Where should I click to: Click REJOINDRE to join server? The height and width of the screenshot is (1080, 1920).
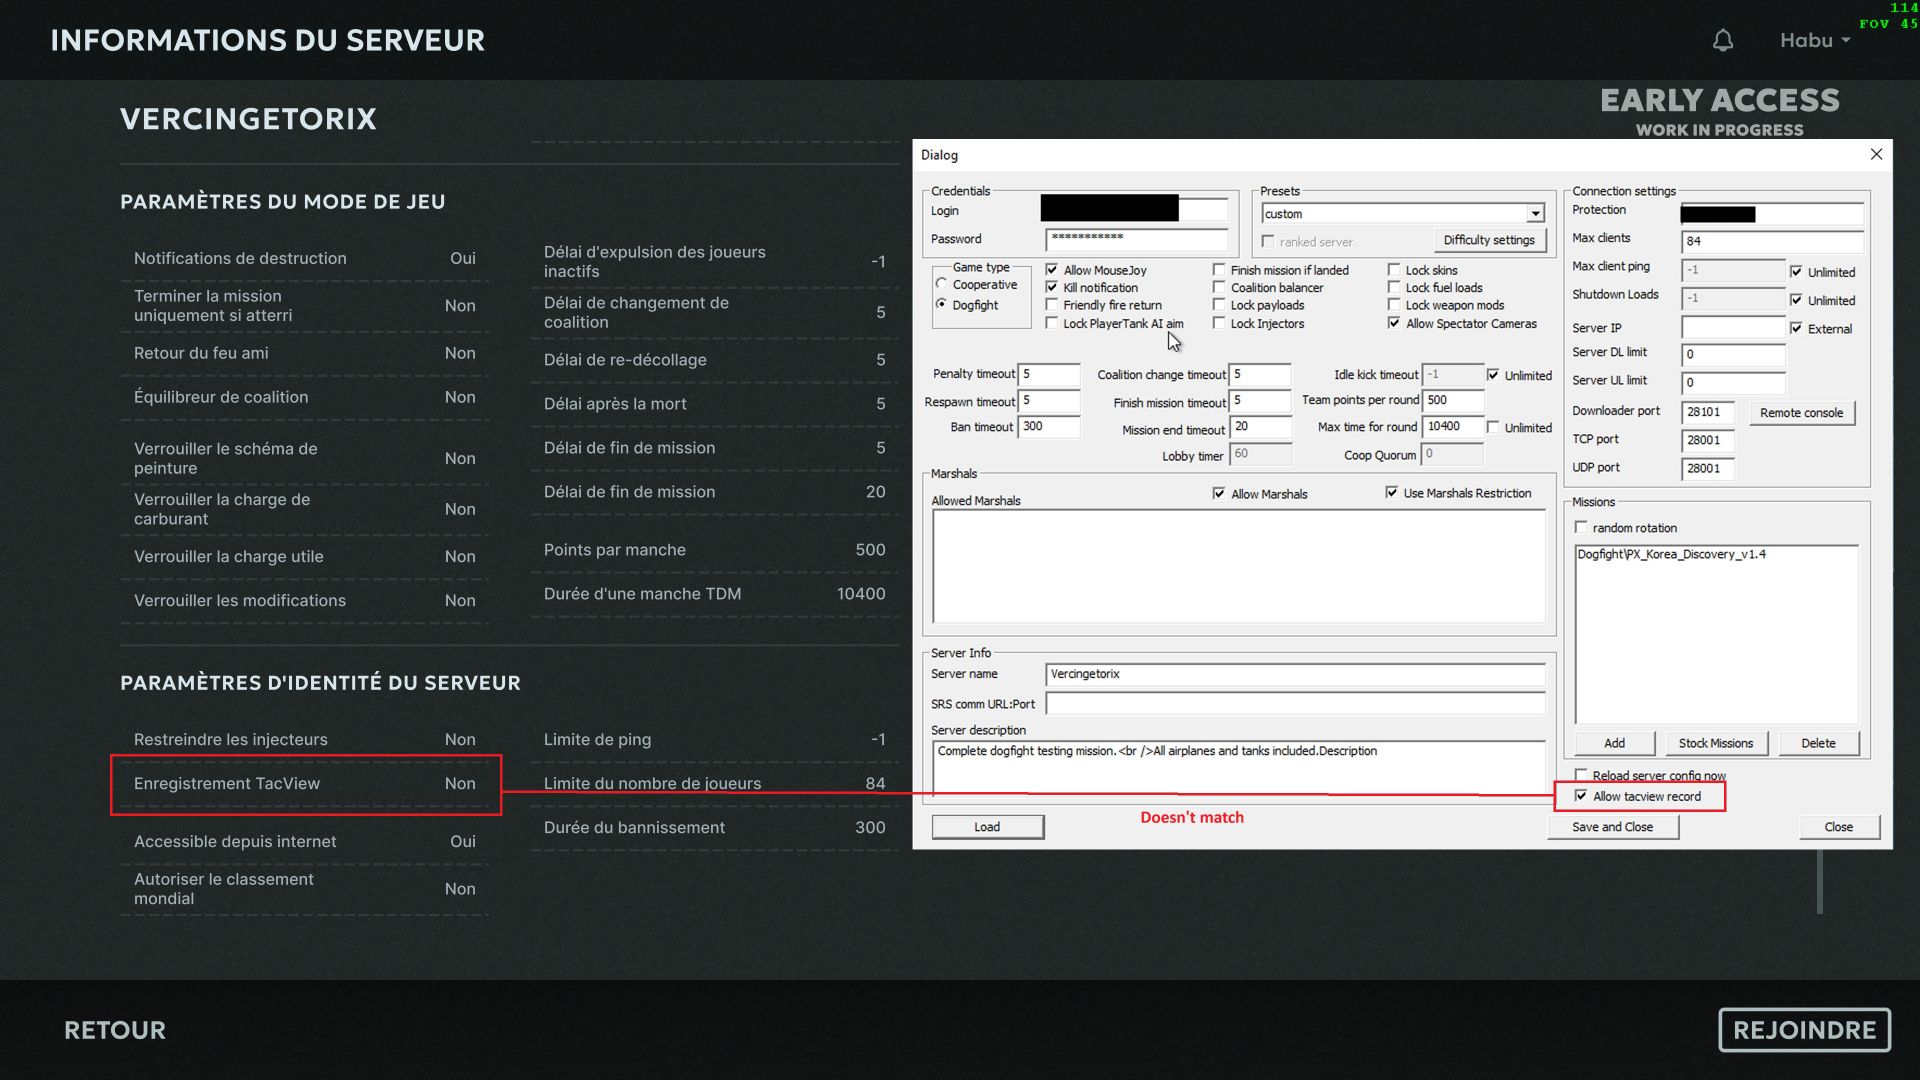[1804, 1030]
